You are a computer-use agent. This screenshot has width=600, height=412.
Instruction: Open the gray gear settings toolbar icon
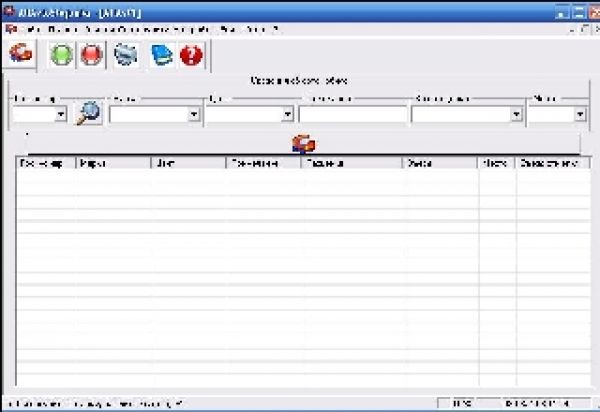point(126,55)
